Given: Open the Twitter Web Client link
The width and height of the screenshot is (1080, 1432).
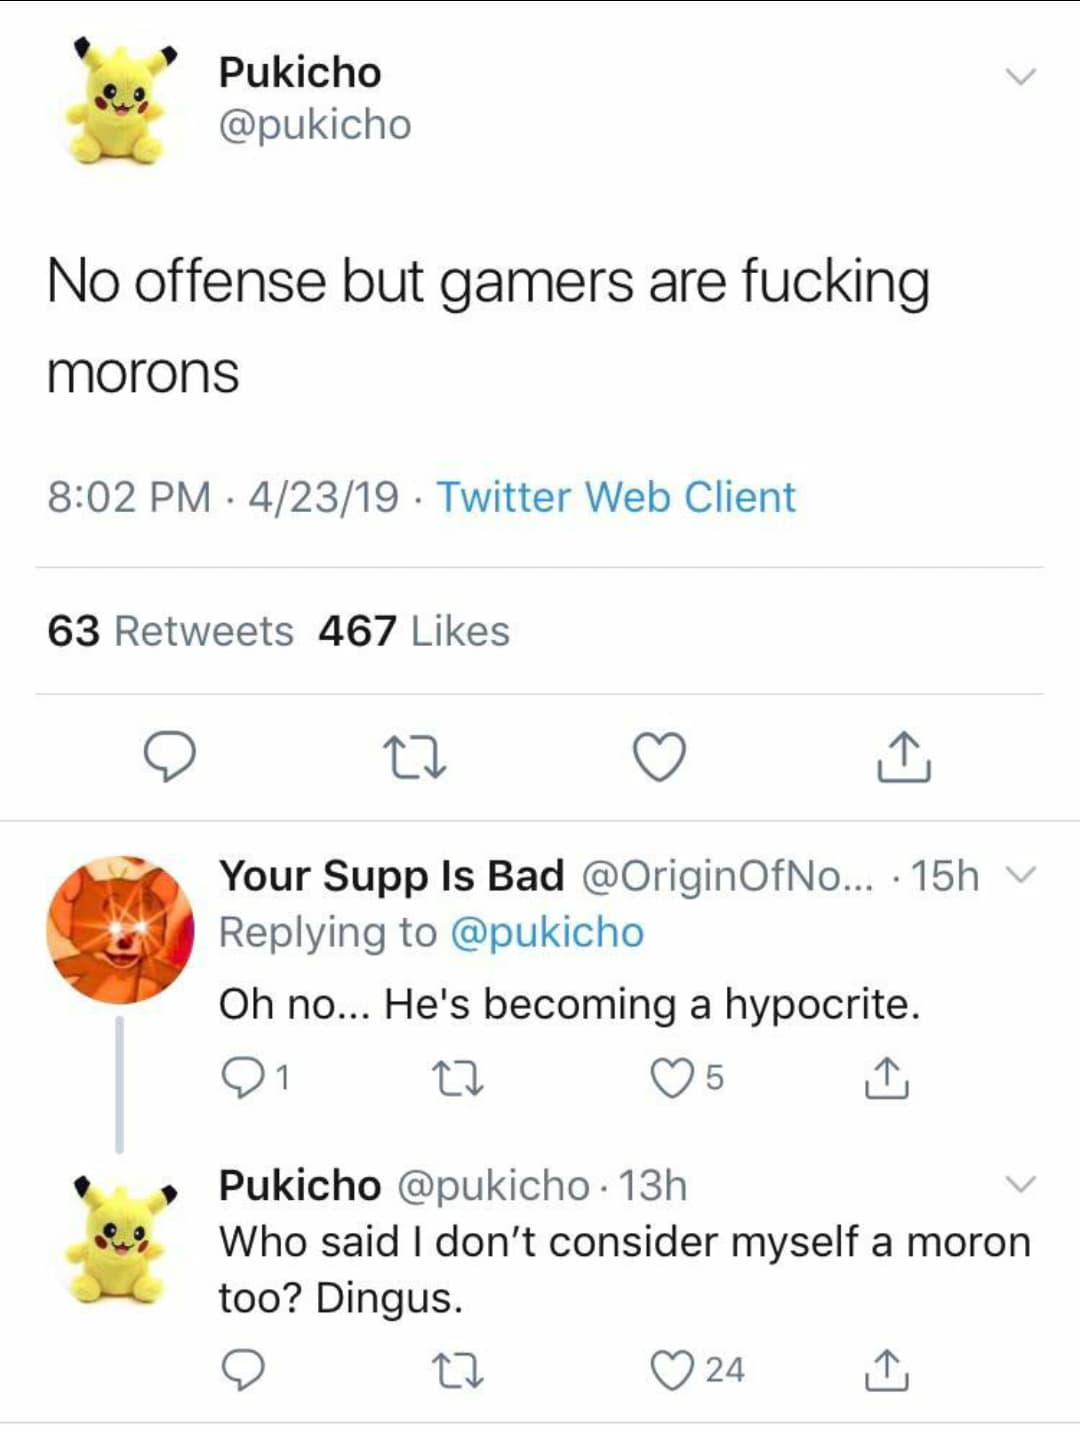Looking at the screenshot, I should [x=616, y=497].
